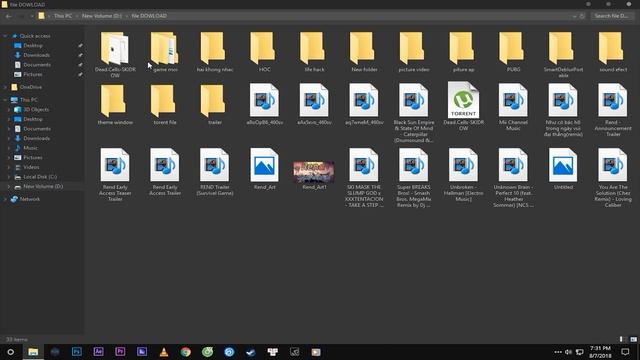
Task: Select the HOC folder
Action: click(264, 52)
